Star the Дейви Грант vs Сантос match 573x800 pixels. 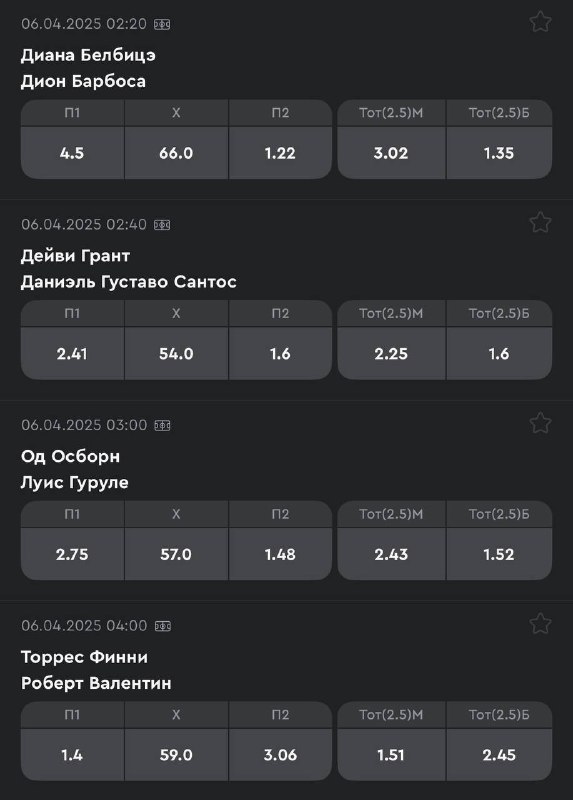[540, 222]
